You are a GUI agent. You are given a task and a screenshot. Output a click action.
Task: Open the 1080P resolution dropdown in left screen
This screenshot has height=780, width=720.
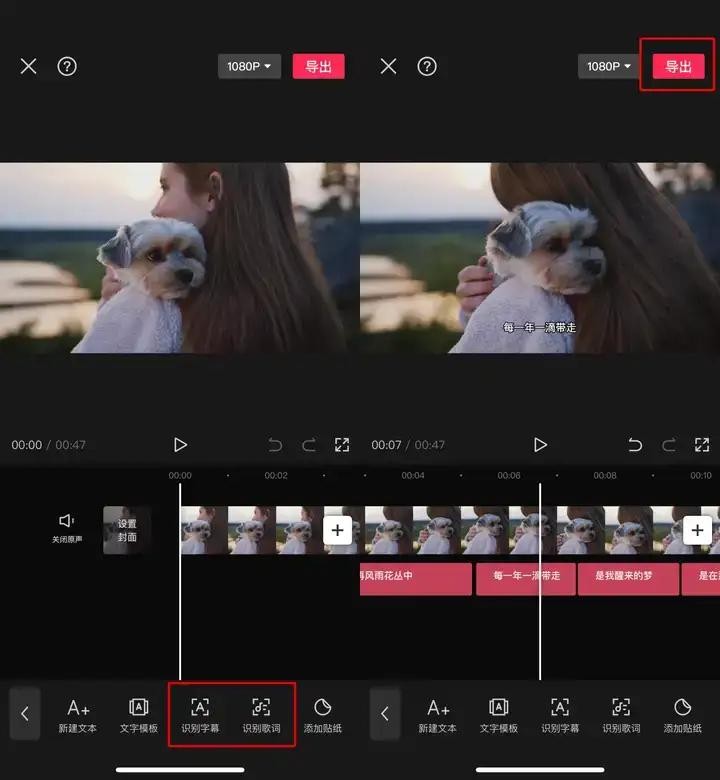249,67
